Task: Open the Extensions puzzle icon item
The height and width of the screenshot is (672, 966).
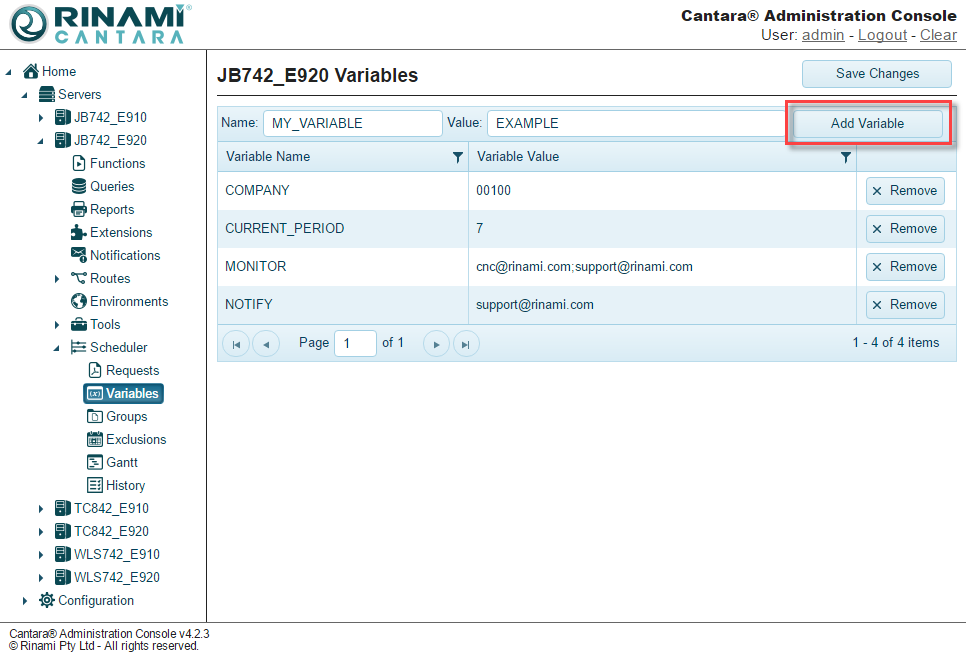Action: [120, 232]
